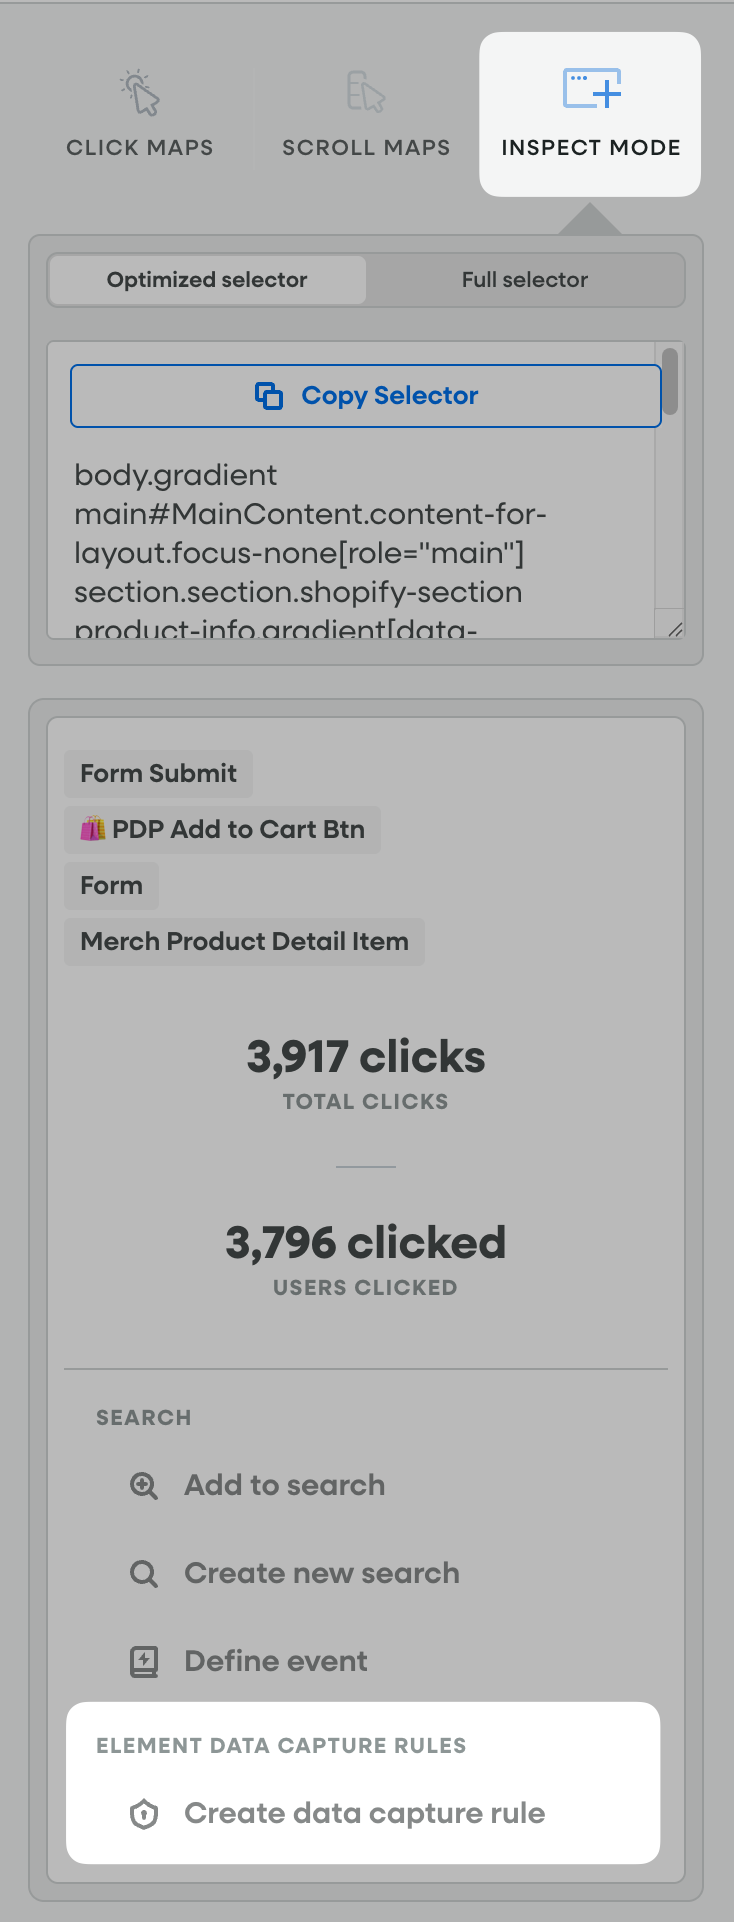
Task: Choose Create new search option
Action: point(321,1574)
